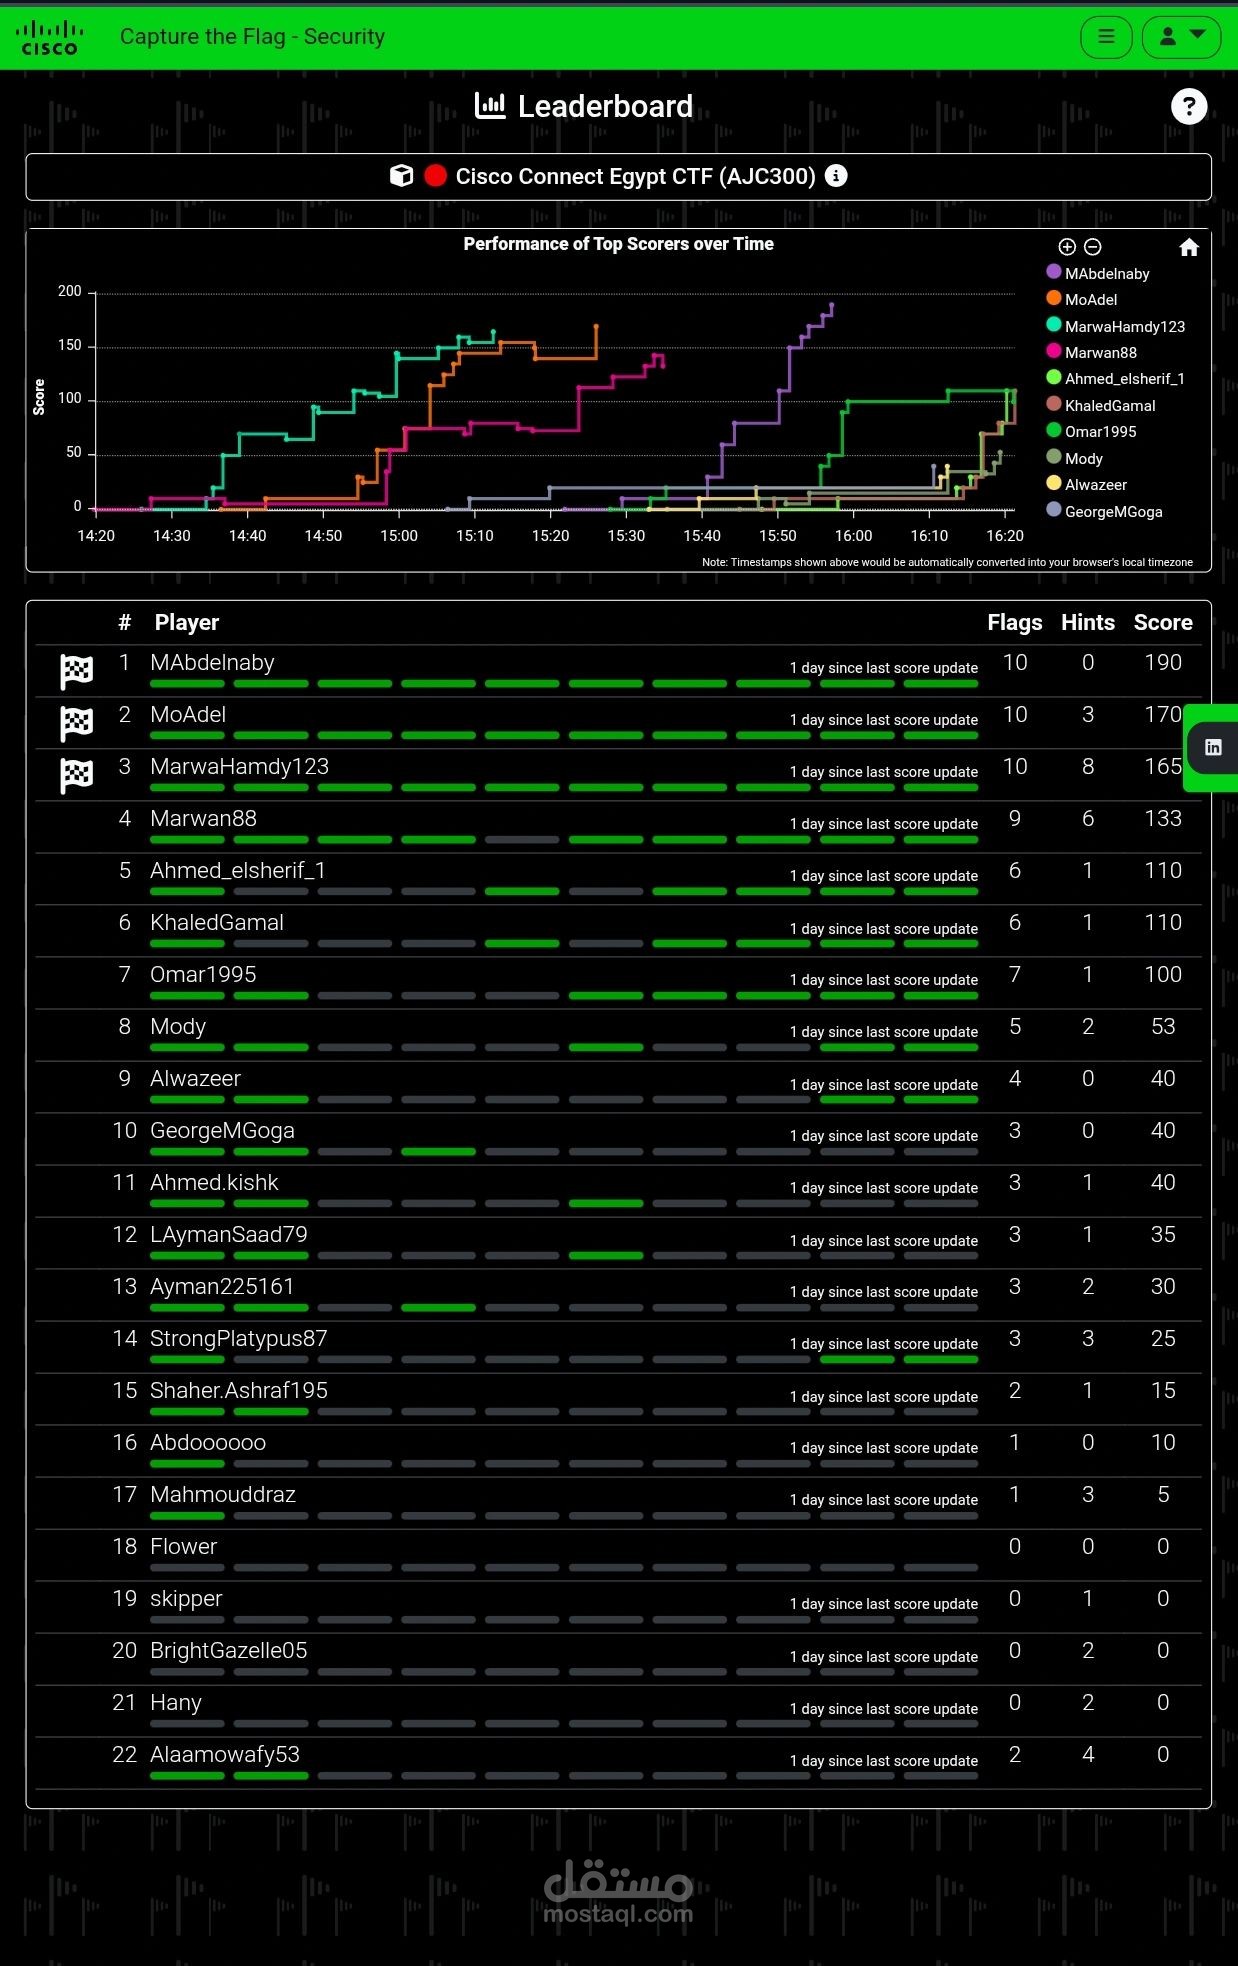Click Marwan88's score of 133
The width and height of the screenshot is (1238, 1966).
[1163, 819]
